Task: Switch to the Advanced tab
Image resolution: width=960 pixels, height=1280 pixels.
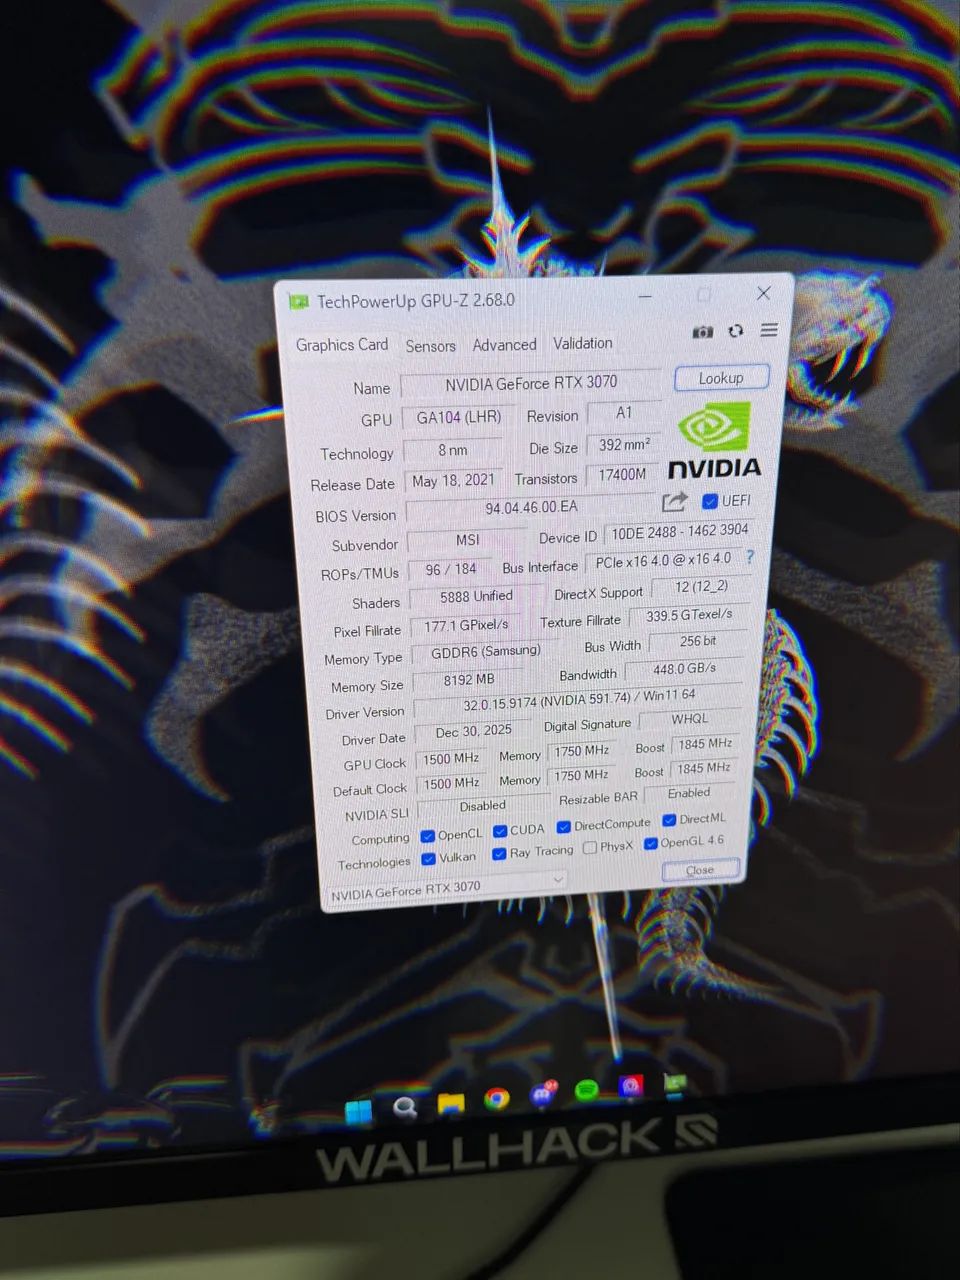Action: click(504, 345)
